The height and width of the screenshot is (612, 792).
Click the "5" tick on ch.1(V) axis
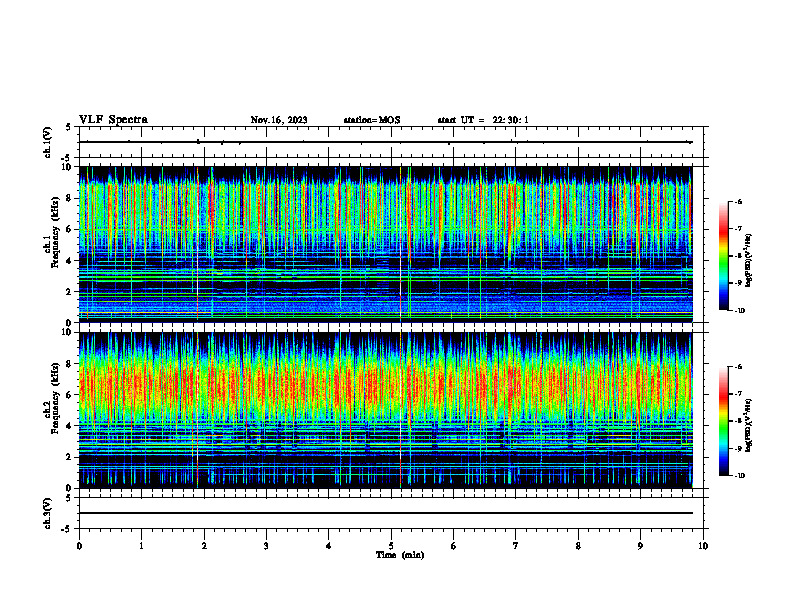tap(69, 127)
